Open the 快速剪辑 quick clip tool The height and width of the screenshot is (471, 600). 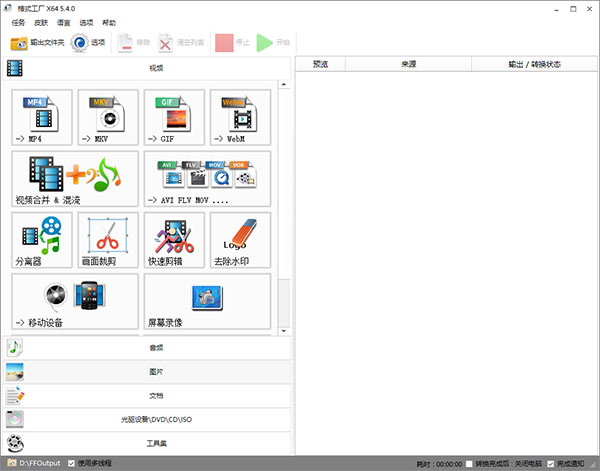tap(174, 240)
